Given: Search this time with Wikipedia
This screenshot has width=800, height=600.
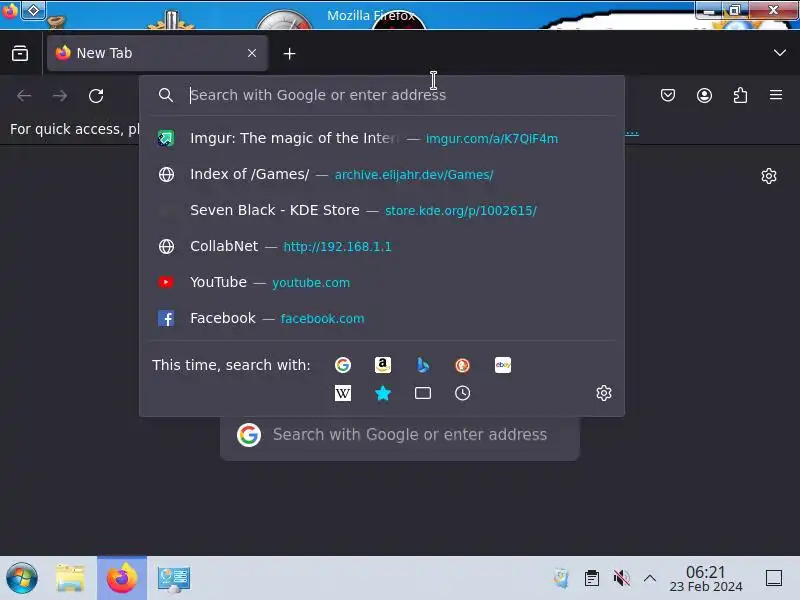Looking at the screenshot, I should point(343,393).
